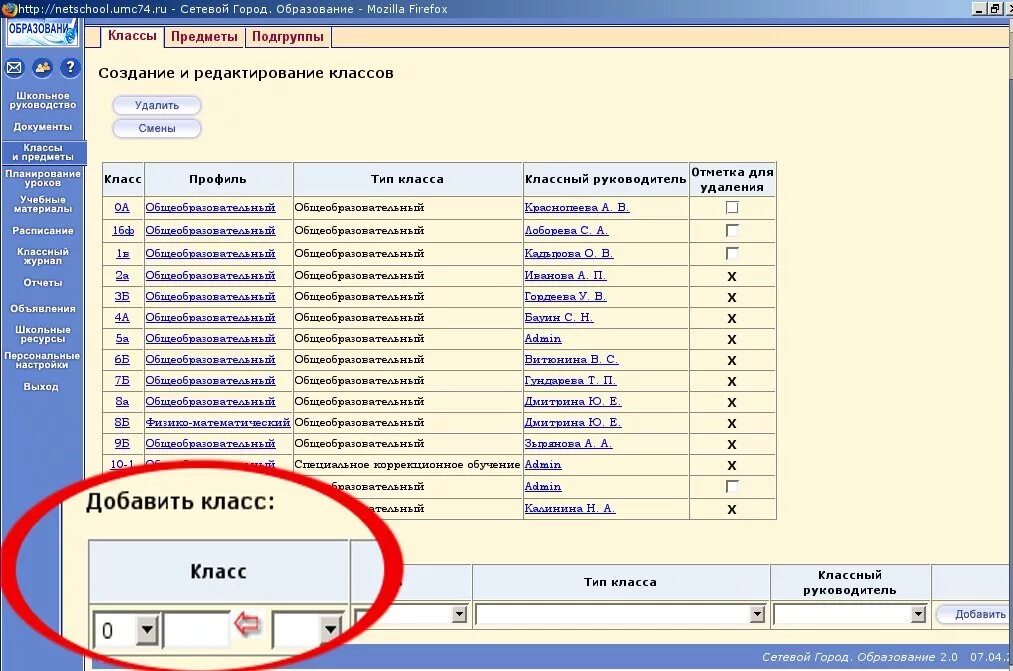Screen dimensions: 1013x671
Task: Open Объявления in sidebar
Action: point(43,309)
